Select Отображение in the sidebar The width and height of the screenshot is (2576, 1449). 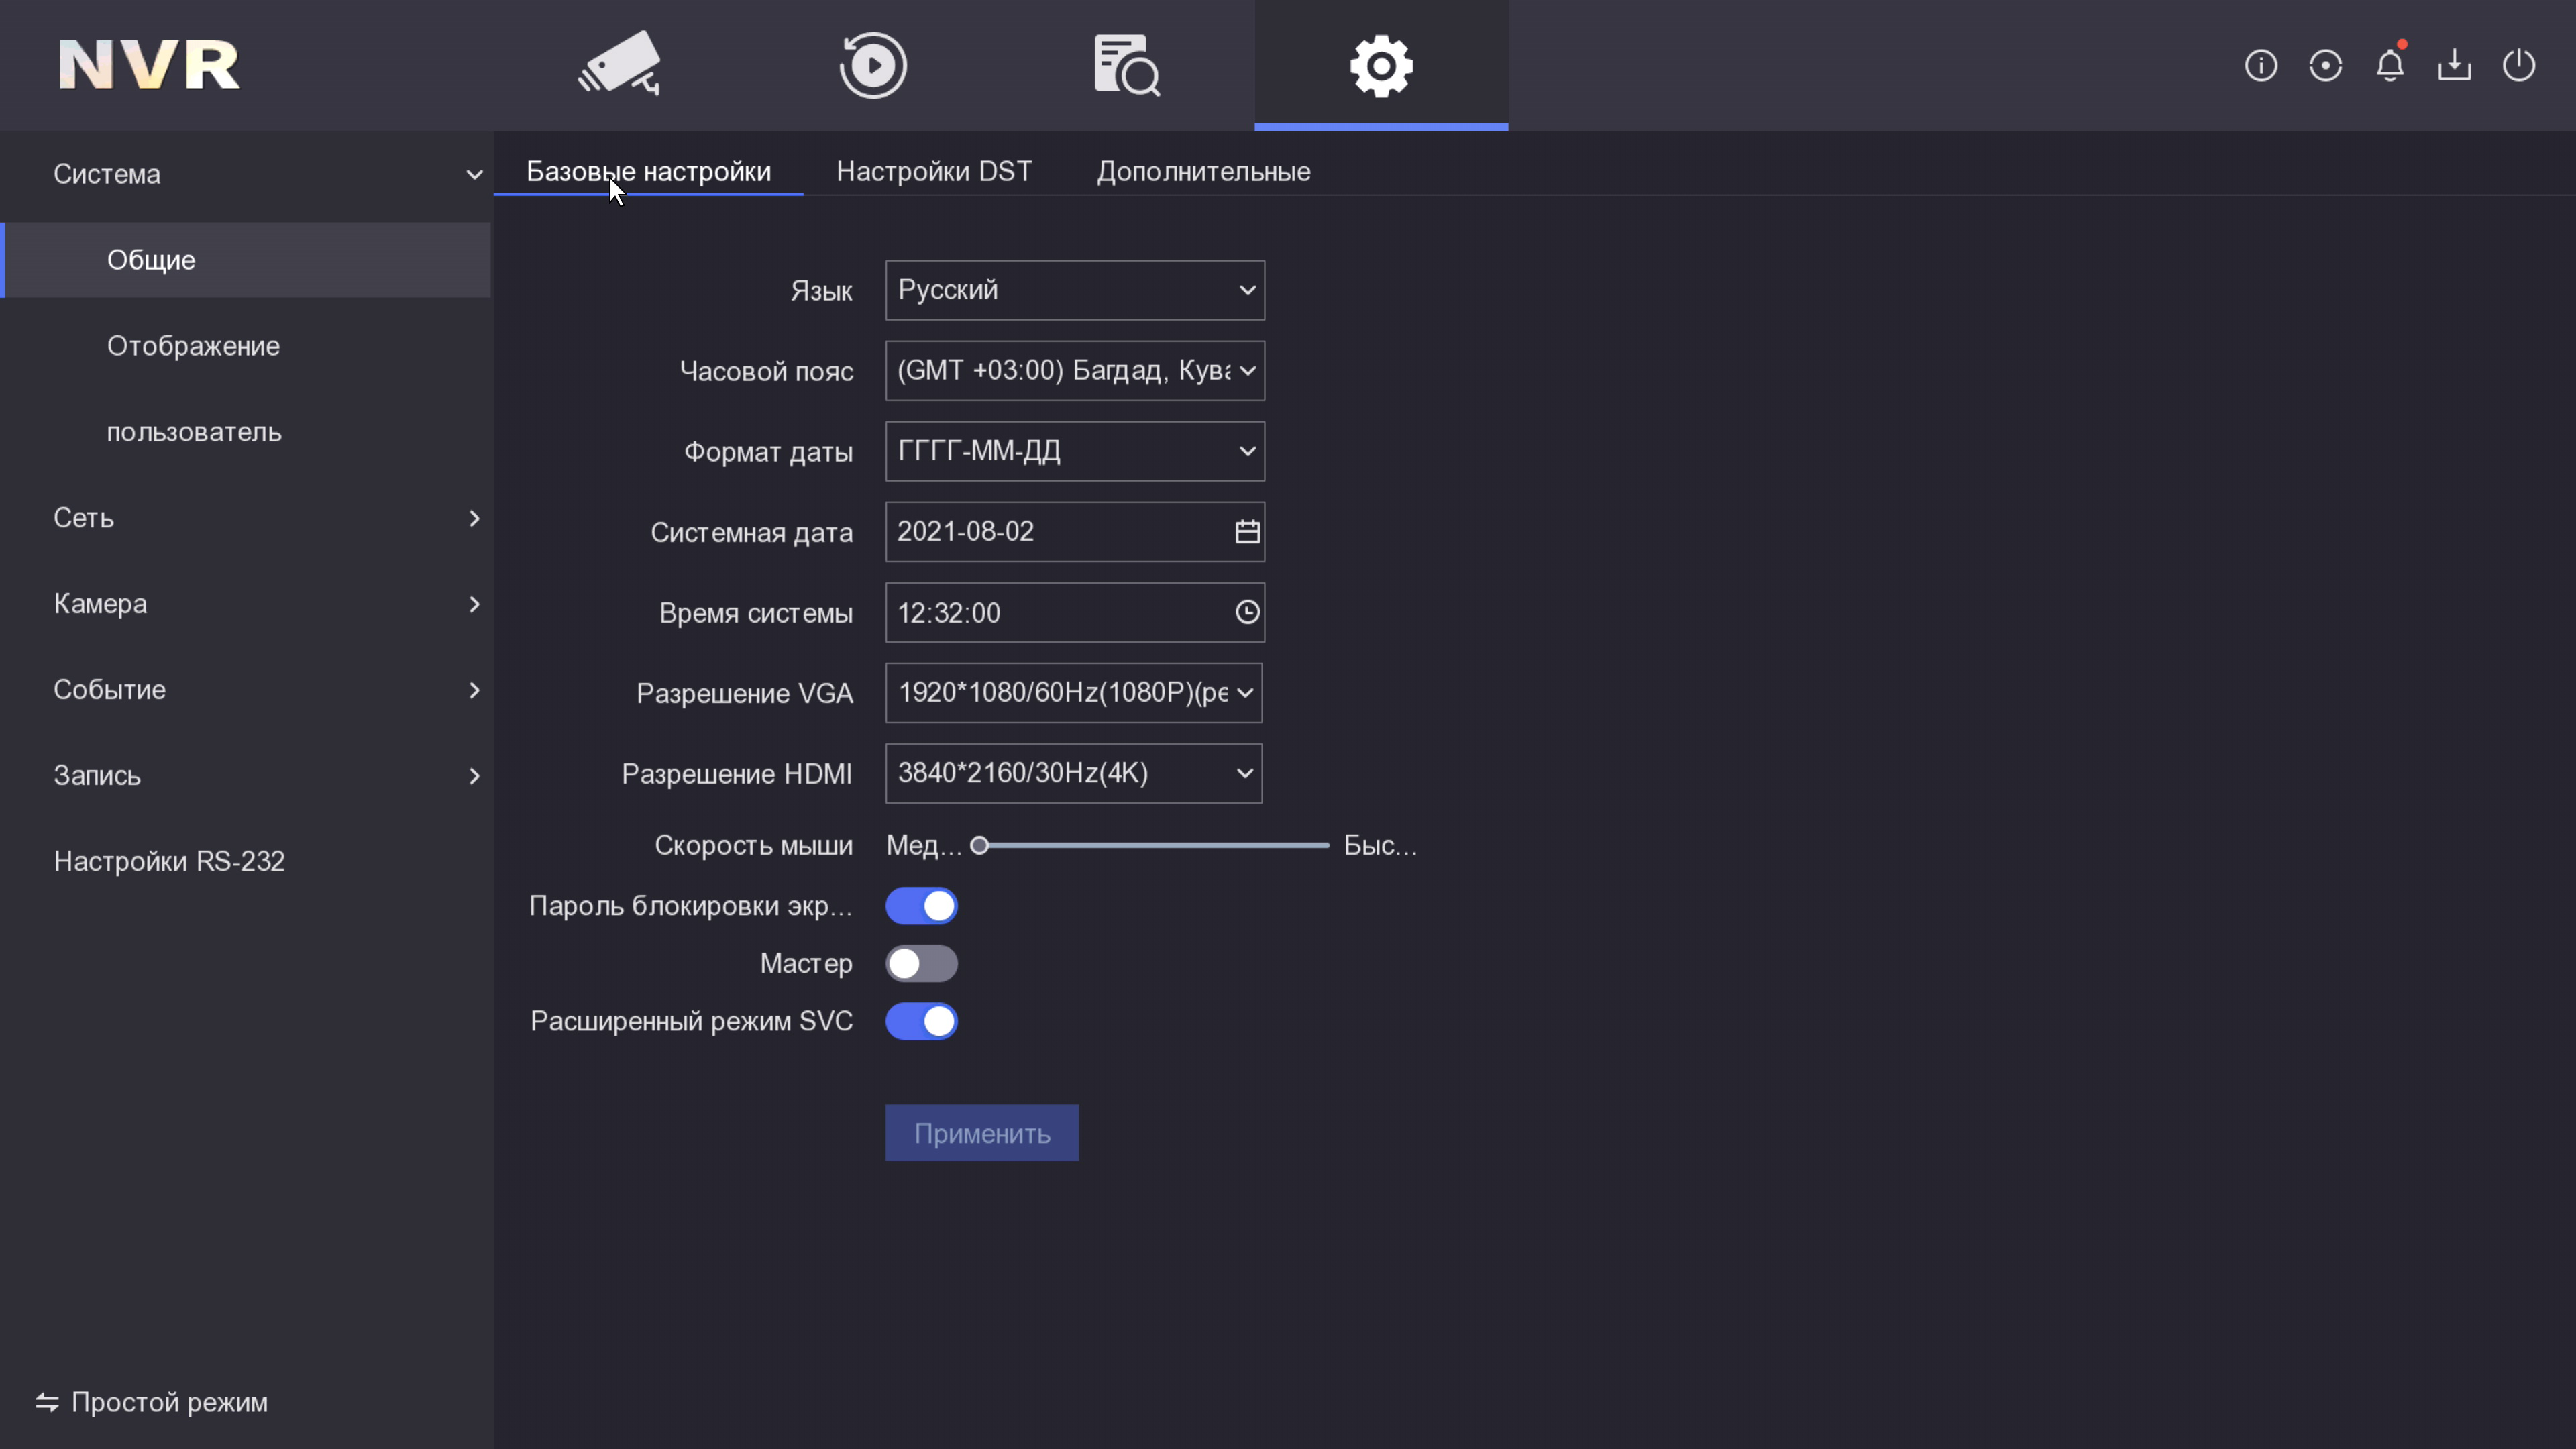(x=193, y=346)
